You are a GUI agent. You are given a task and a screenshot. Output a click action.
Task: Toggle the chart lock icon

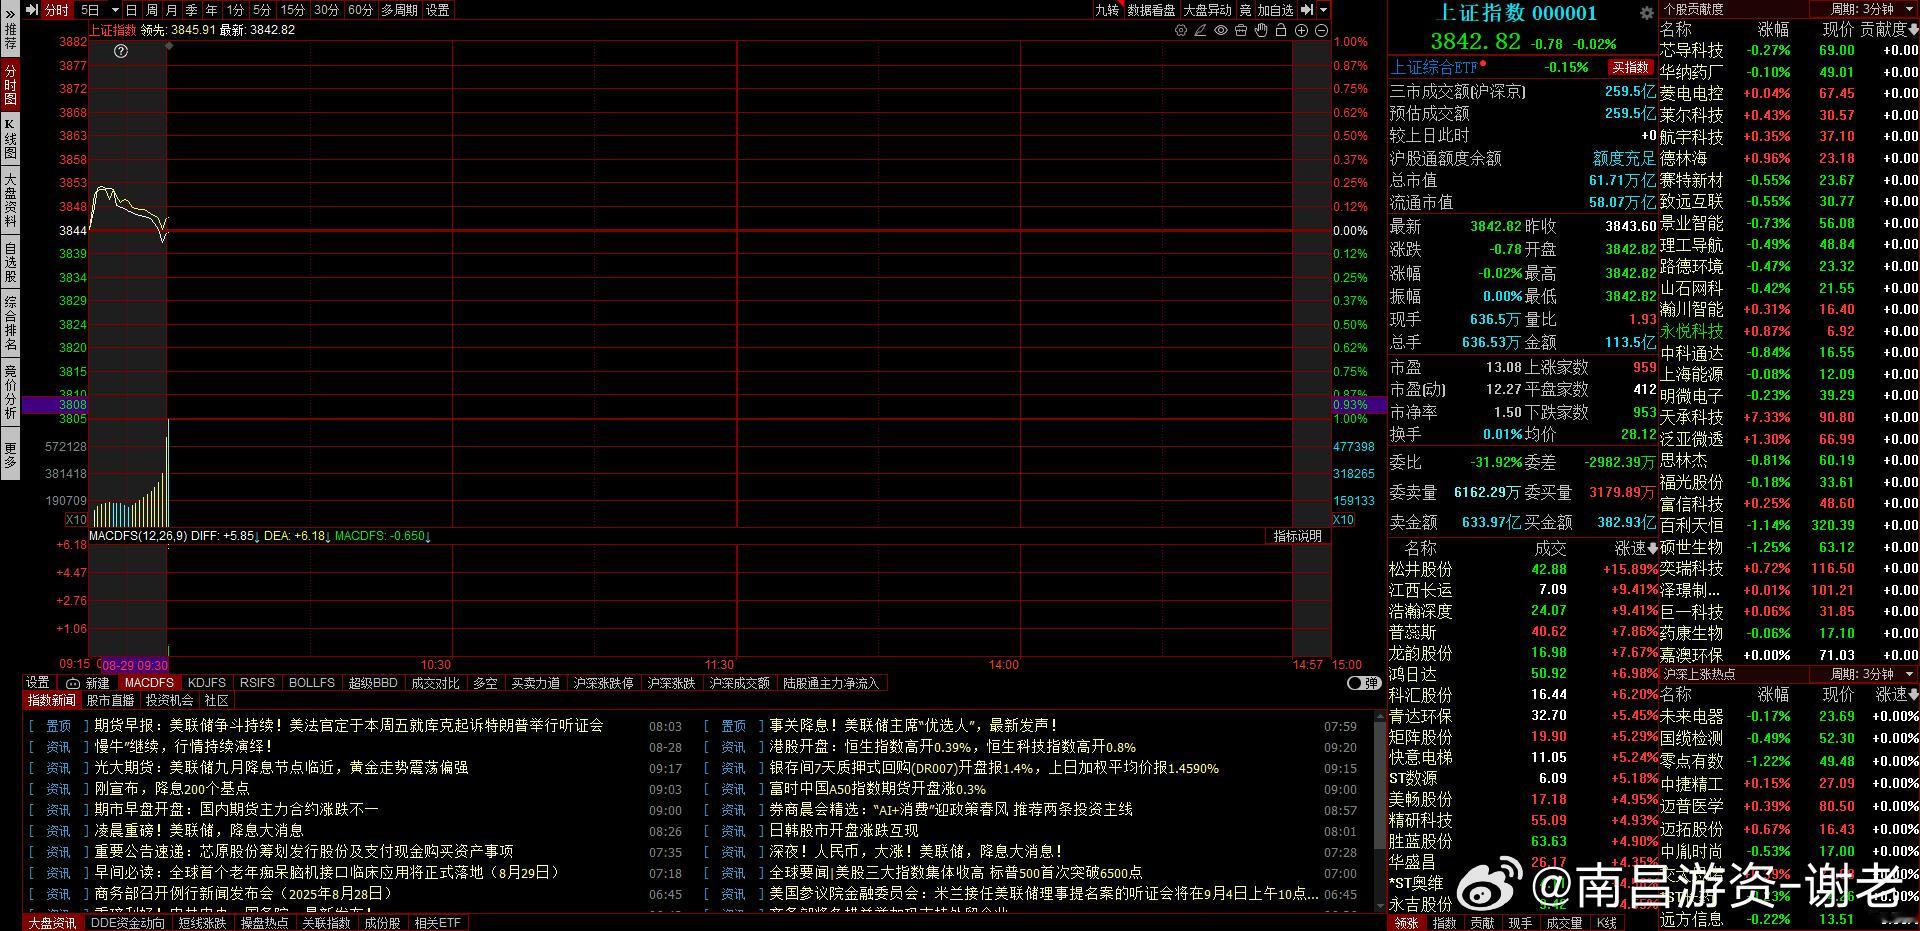[1281, 31]
